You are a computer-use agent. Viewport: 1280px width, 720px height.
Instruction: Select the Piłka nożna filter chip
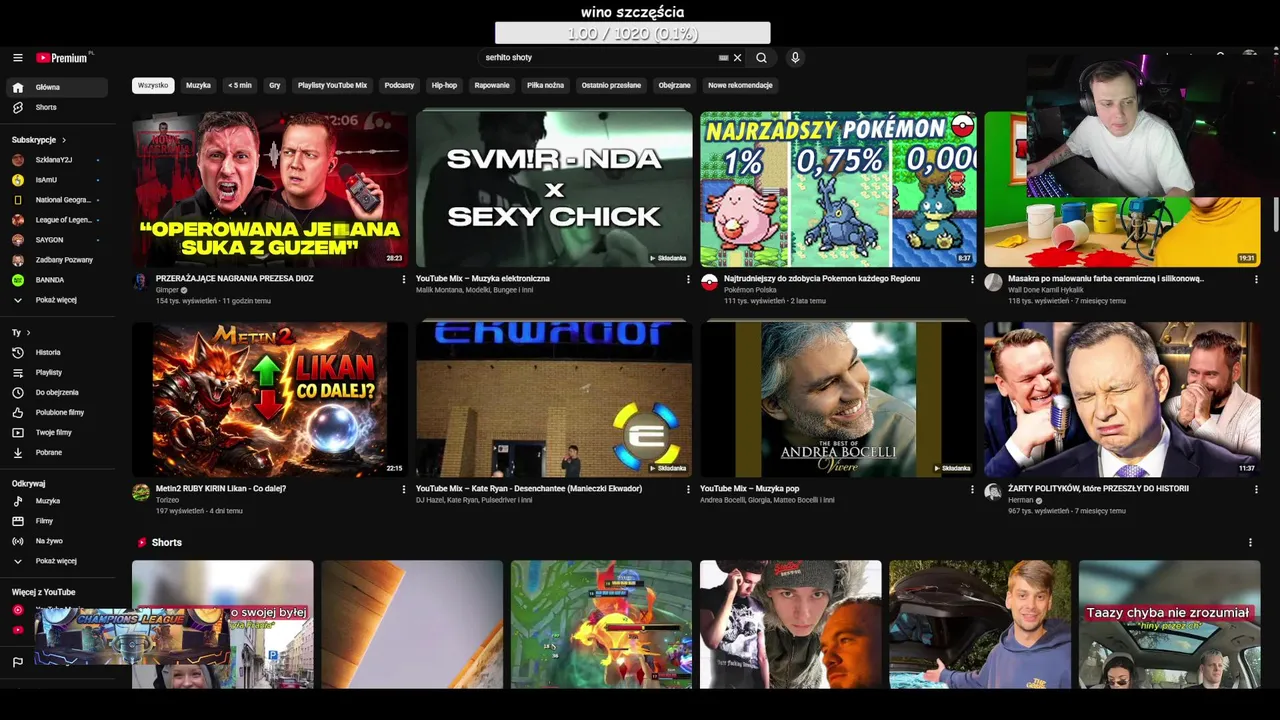tap(545, 85)
